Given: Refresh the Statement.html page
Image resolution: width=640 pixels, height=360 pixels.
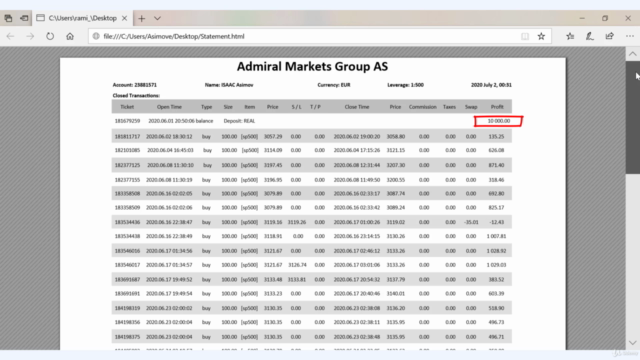Looking at the screenshot, I should (x=50, y=36).
